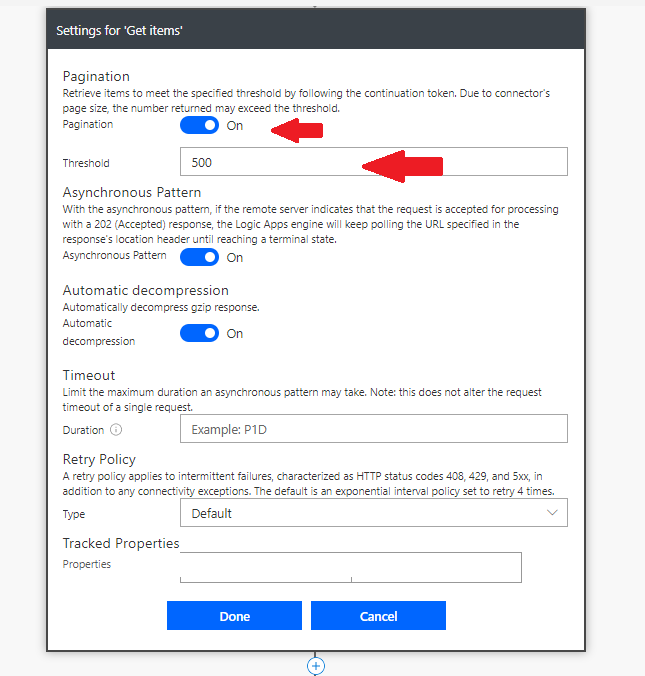Screen dimensions: 645x676
Task: Click the plus icon to add a step
Action: tap(316, 666)
